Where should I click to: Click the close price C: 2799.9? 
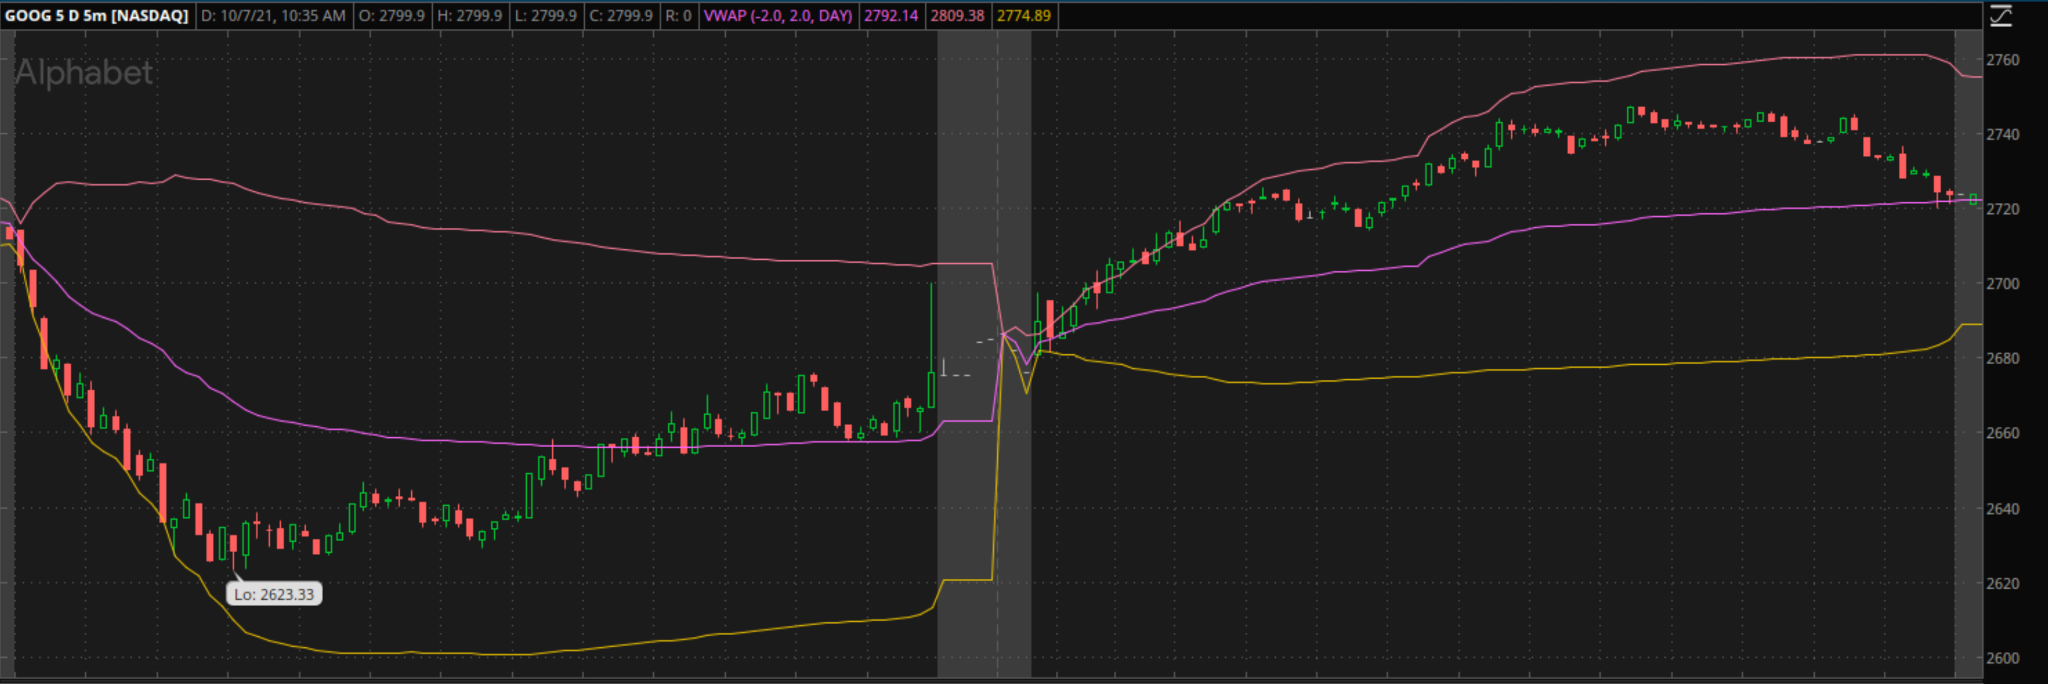pyautogui.click(x=621, y=16)
